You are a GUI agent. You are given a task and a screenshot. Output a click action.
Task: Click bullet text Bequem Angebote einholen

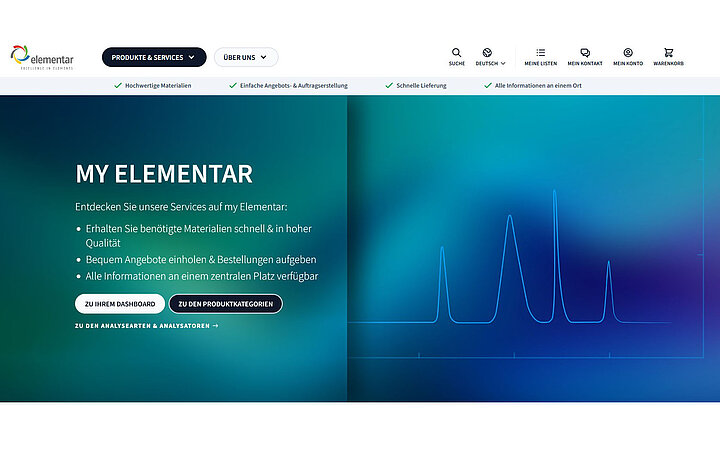pos(201,259)
